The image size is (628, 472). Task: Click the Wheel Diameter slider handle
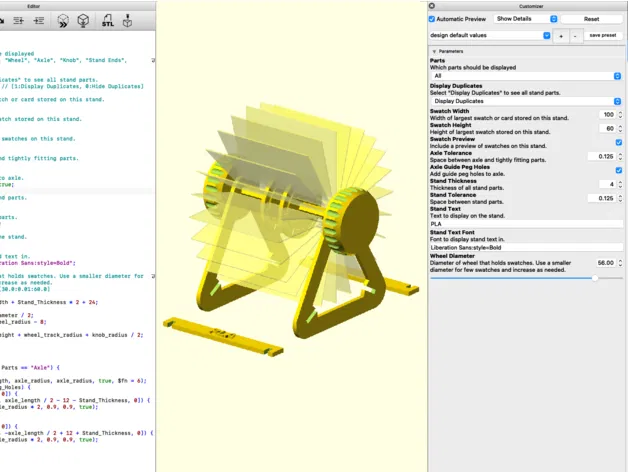596,278
